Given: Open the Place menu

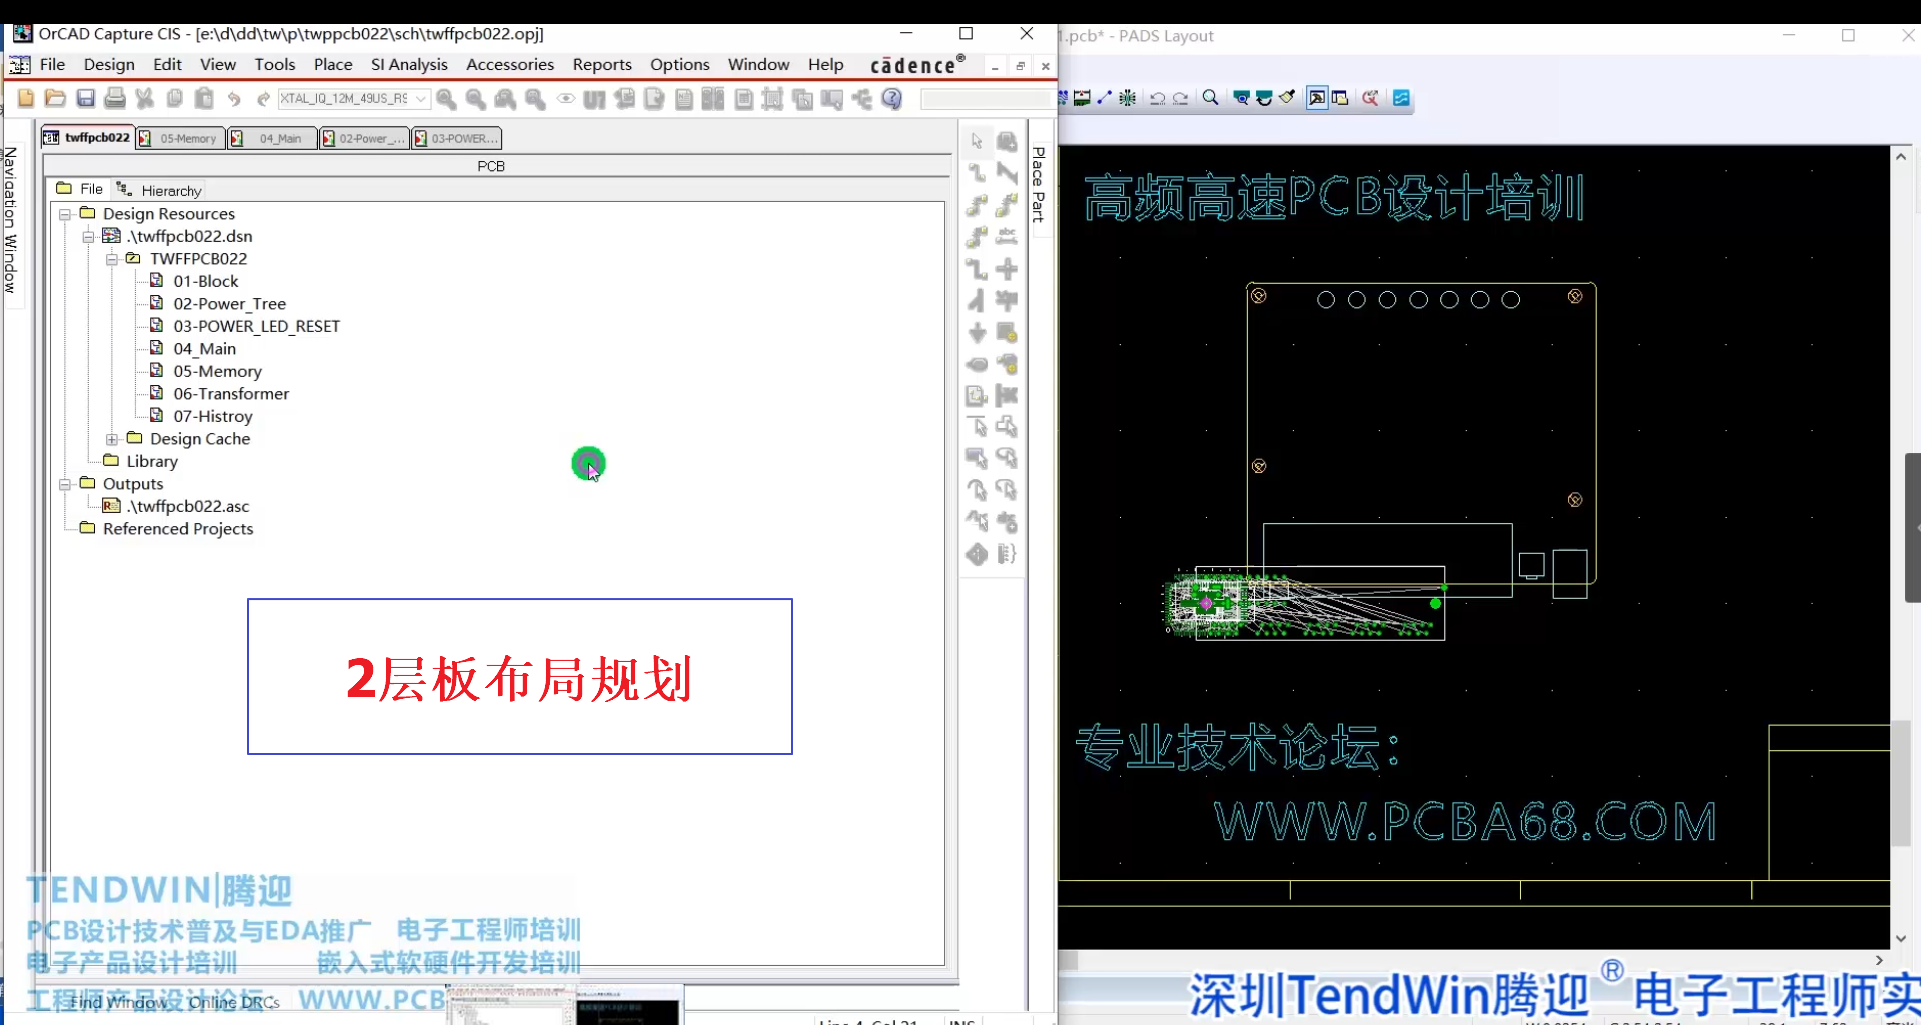Looking at the screenshot, I should coord(333,64).
